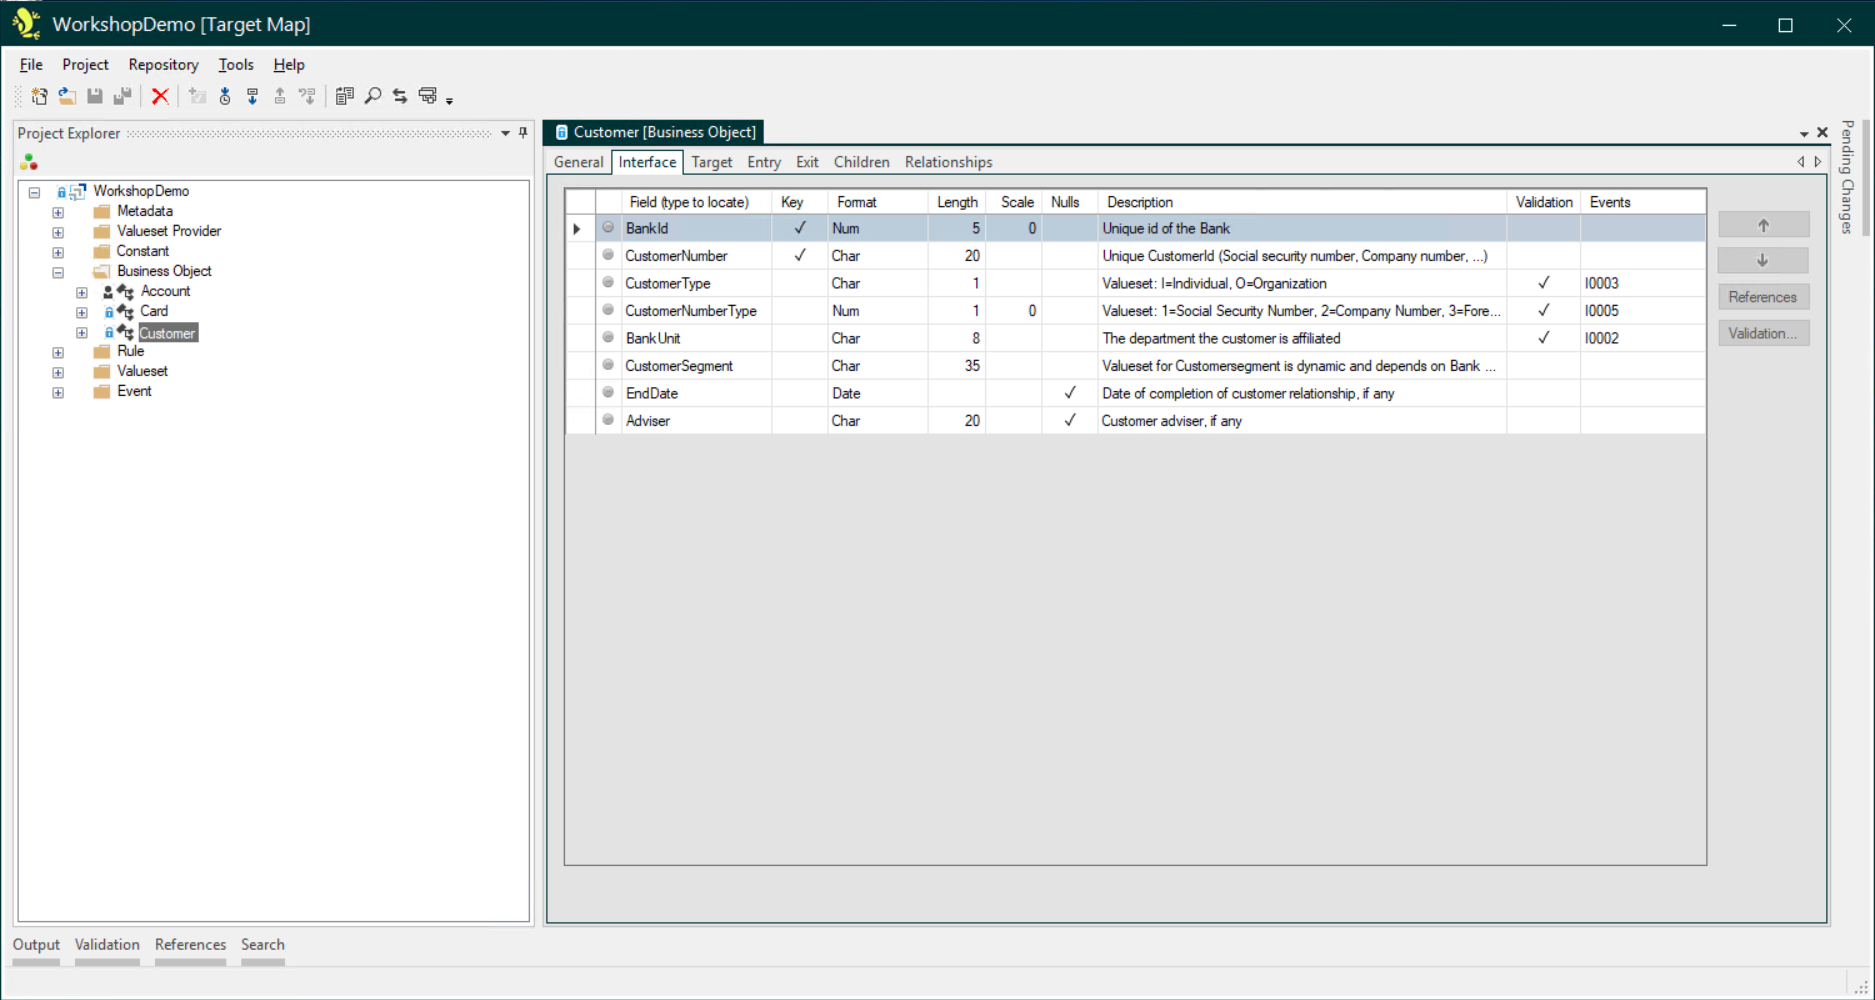This screenshot has height=1000, width=1875.
Task: Open a project using the open folder icon
Action: 67,96
